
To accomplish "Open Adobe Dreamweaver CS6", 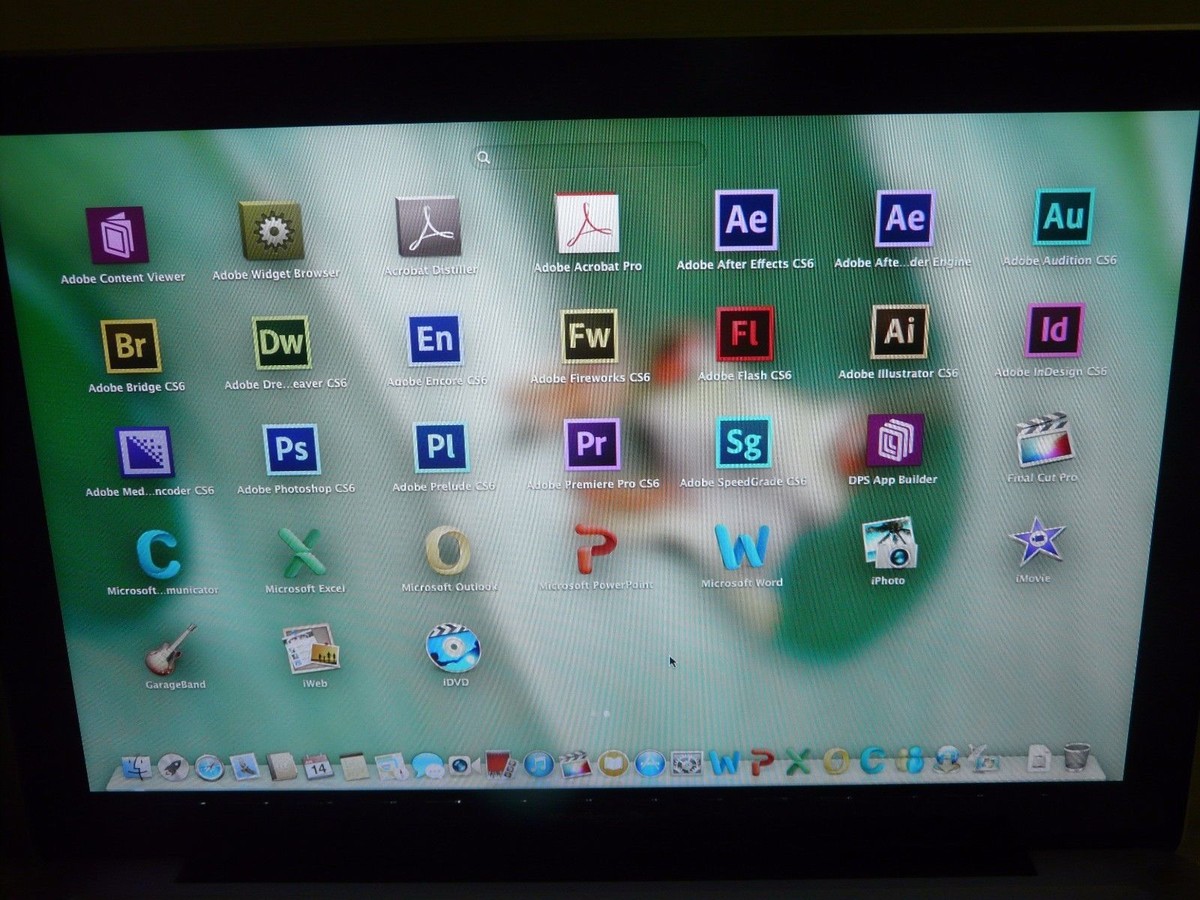I will [x=282, y=343].
